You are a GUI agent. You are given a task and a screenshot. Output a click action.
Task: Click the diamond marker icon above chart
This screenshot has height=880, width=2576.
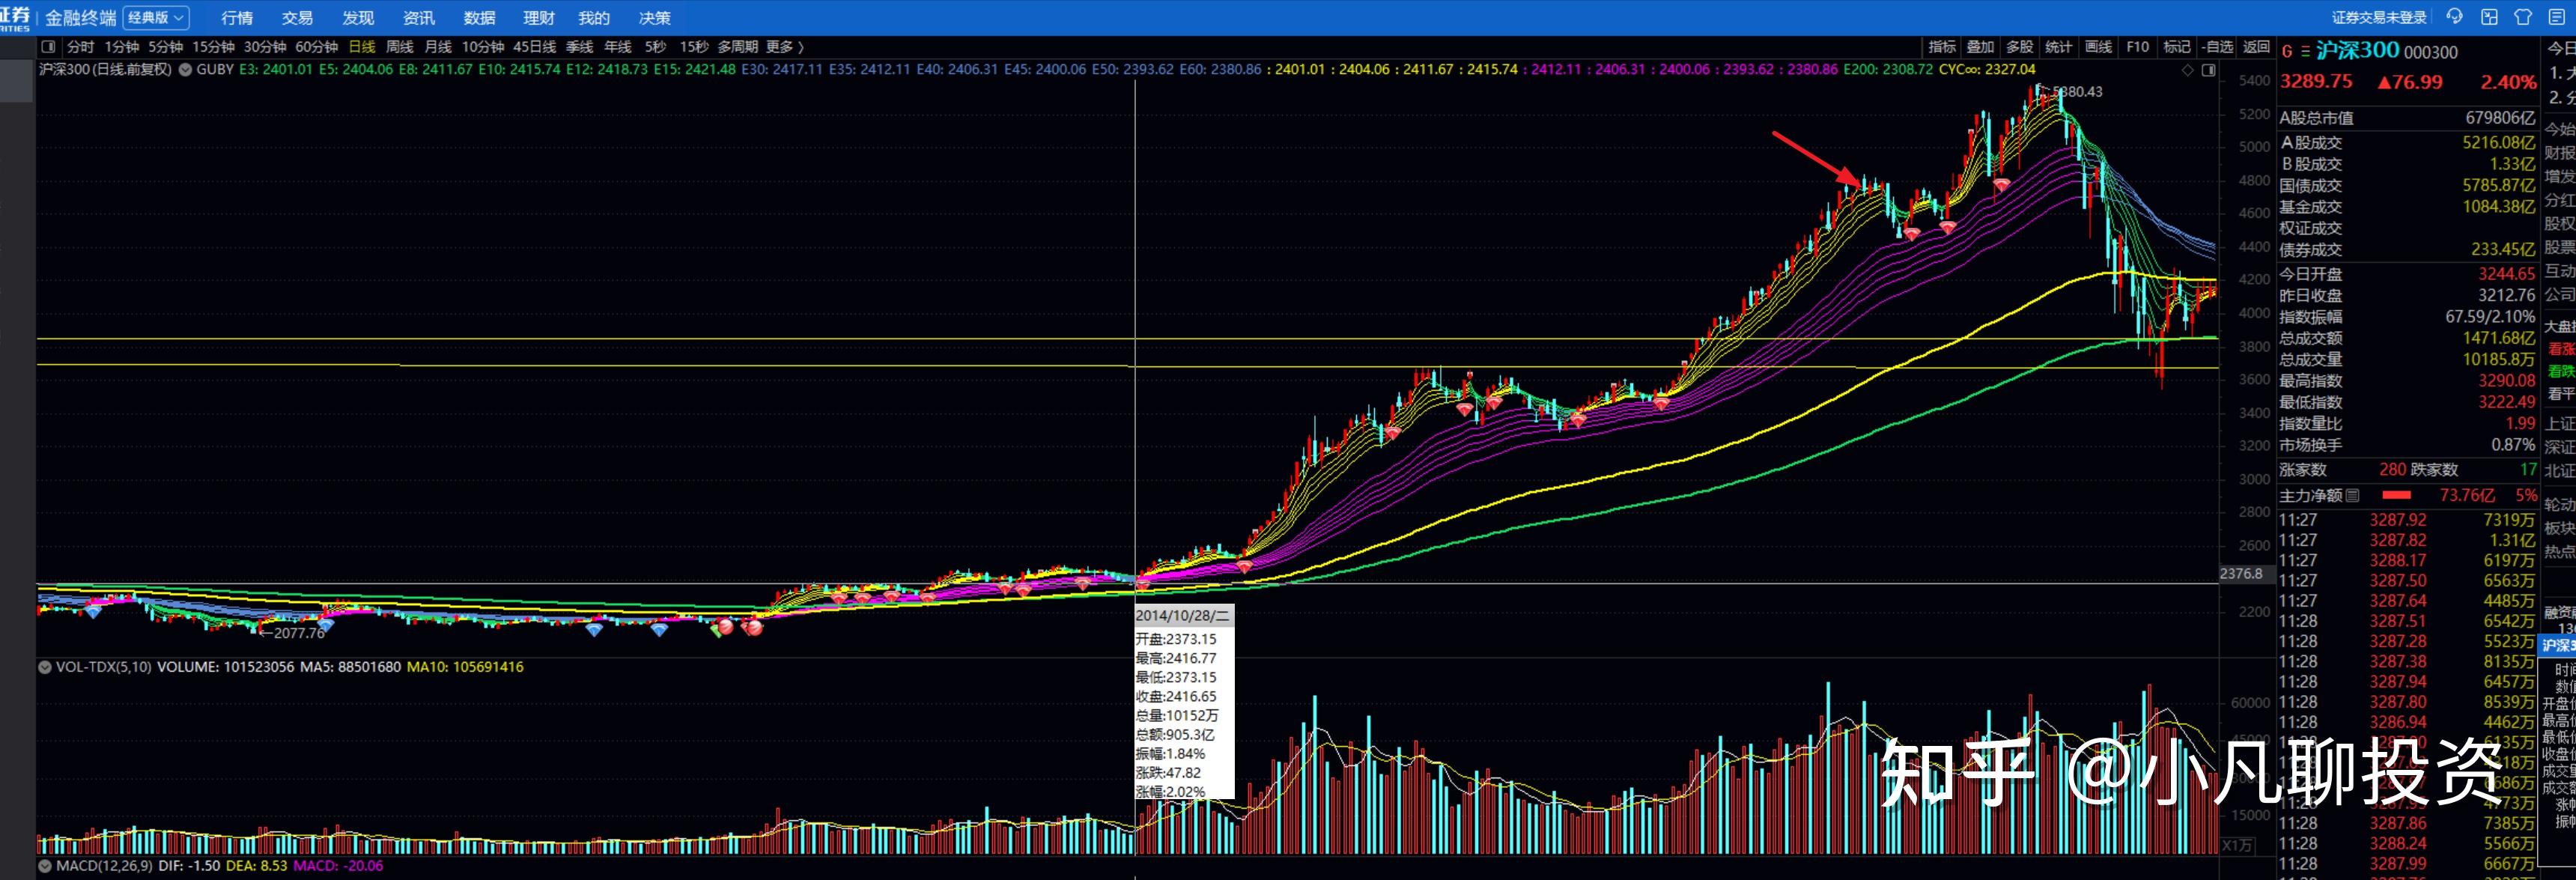(2187, 70)
